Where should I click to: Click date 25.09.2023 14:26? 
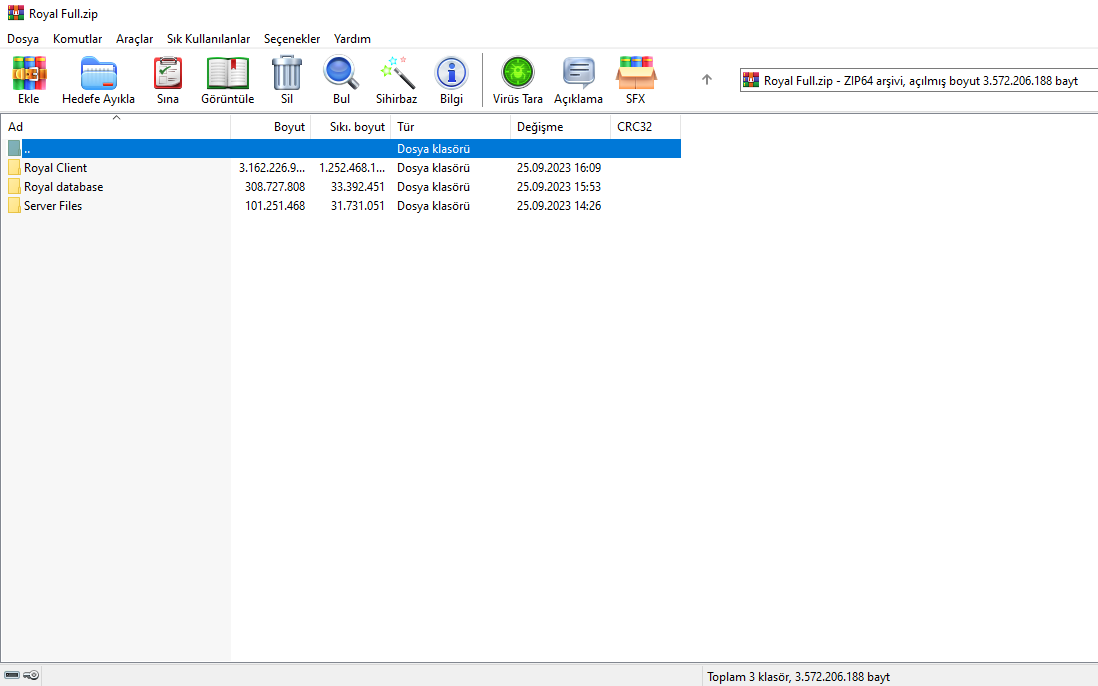[559, 205]
